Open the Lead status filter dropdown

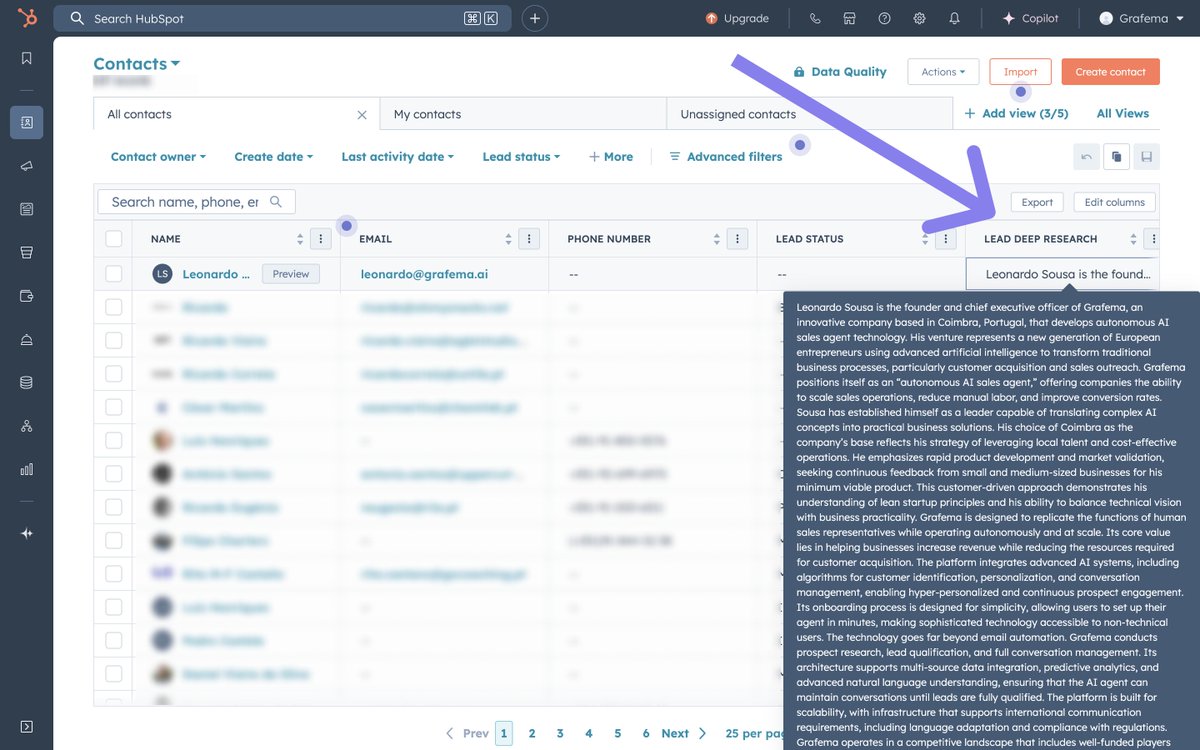point(521,157)
